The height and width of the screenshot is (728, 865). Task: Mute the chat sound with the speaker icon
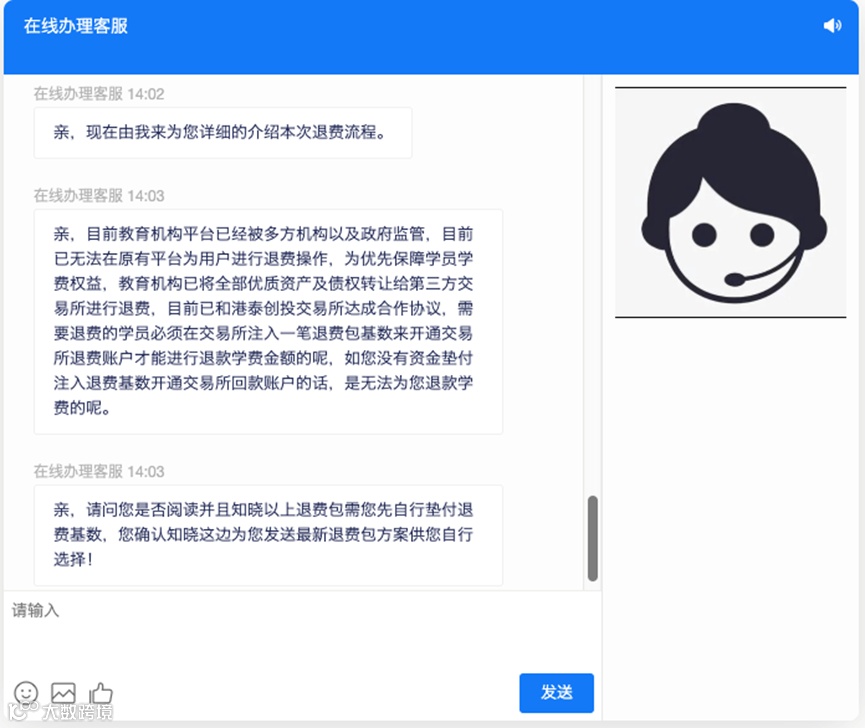coord(832,25)
